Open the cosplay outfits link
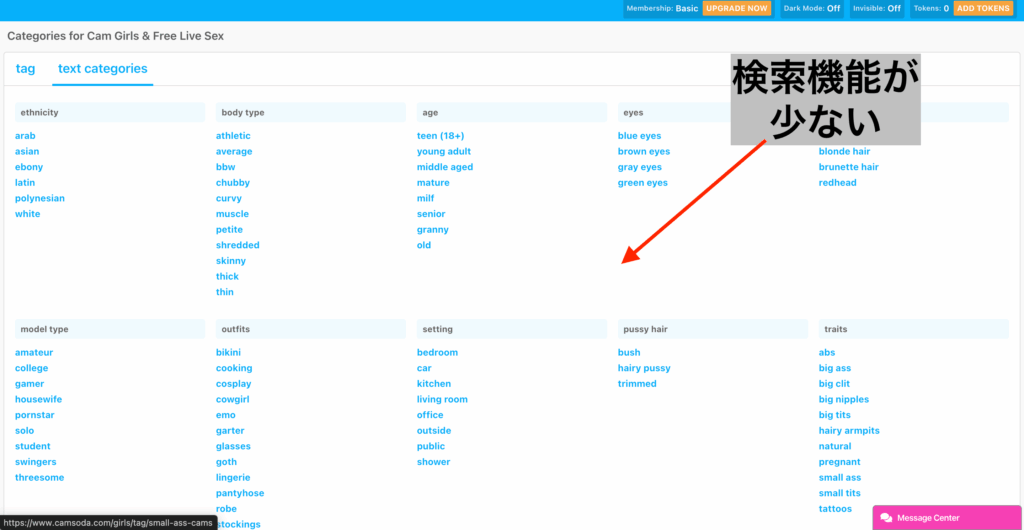 click(233, 384)
